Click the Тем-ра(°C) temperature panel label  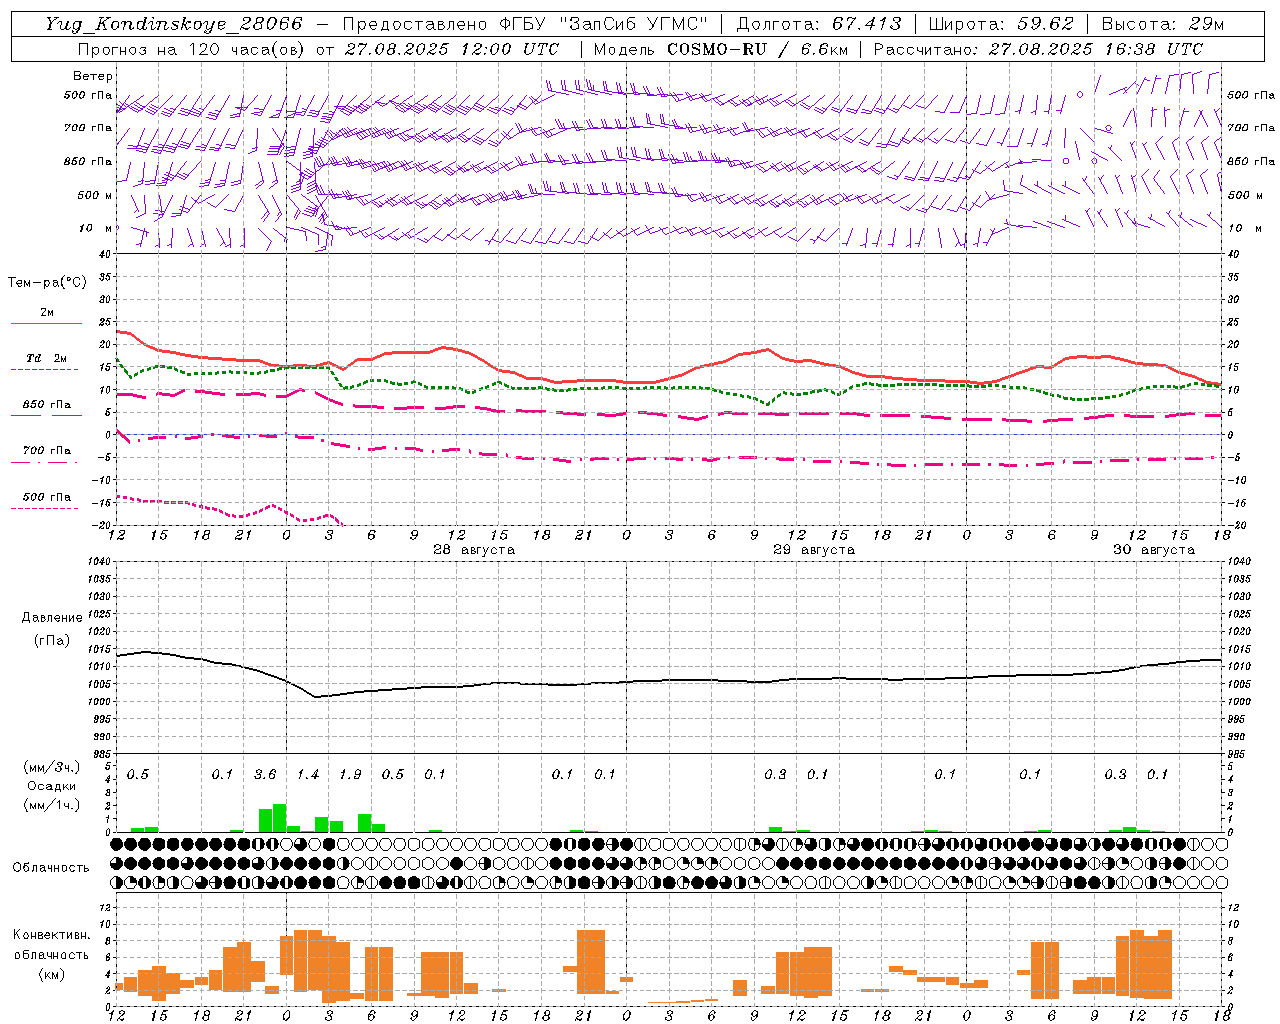[47, 283]
